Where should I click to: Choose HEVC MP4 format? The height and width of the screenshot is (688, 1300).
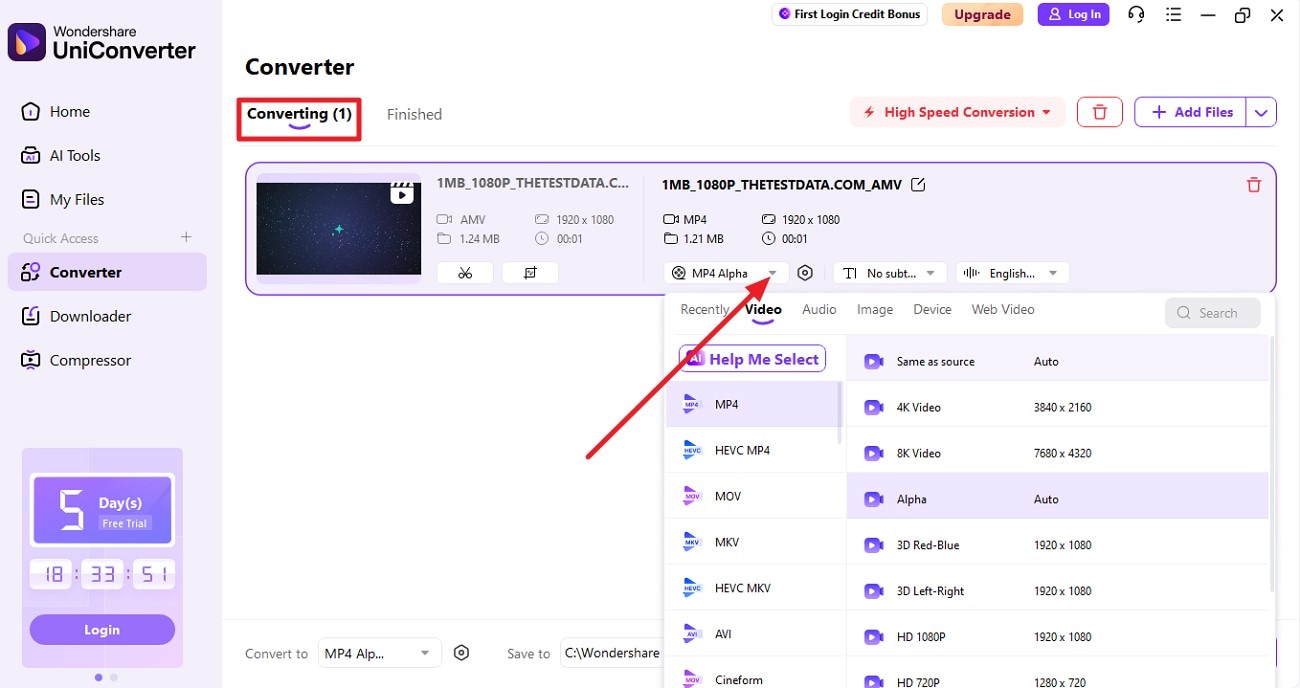752,450
